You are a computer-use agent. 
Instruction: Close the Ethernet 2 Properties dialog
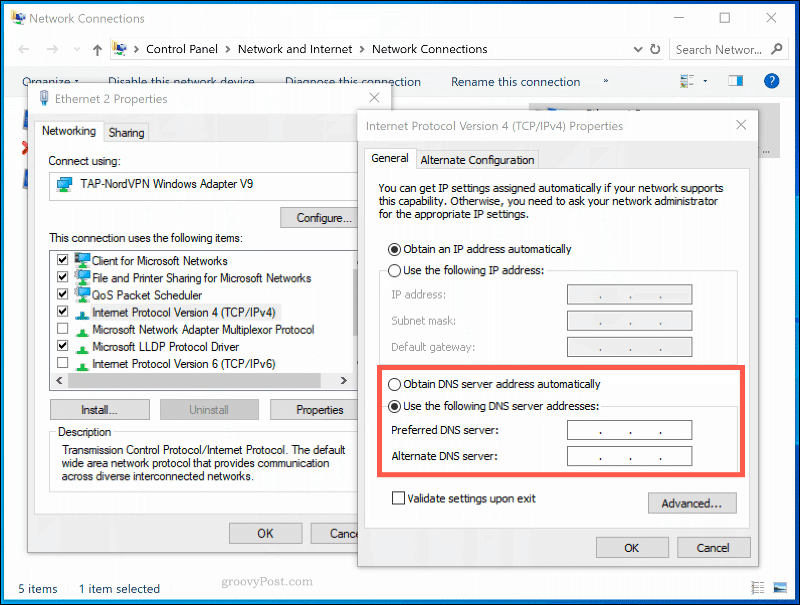coord(374,97)
